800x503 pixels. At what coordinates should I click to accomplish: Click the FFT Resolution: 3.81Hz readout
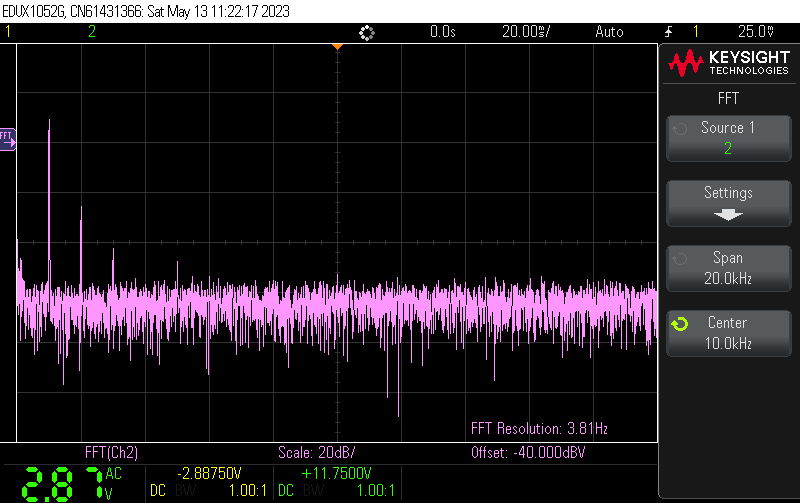click(x=539, y=428)
